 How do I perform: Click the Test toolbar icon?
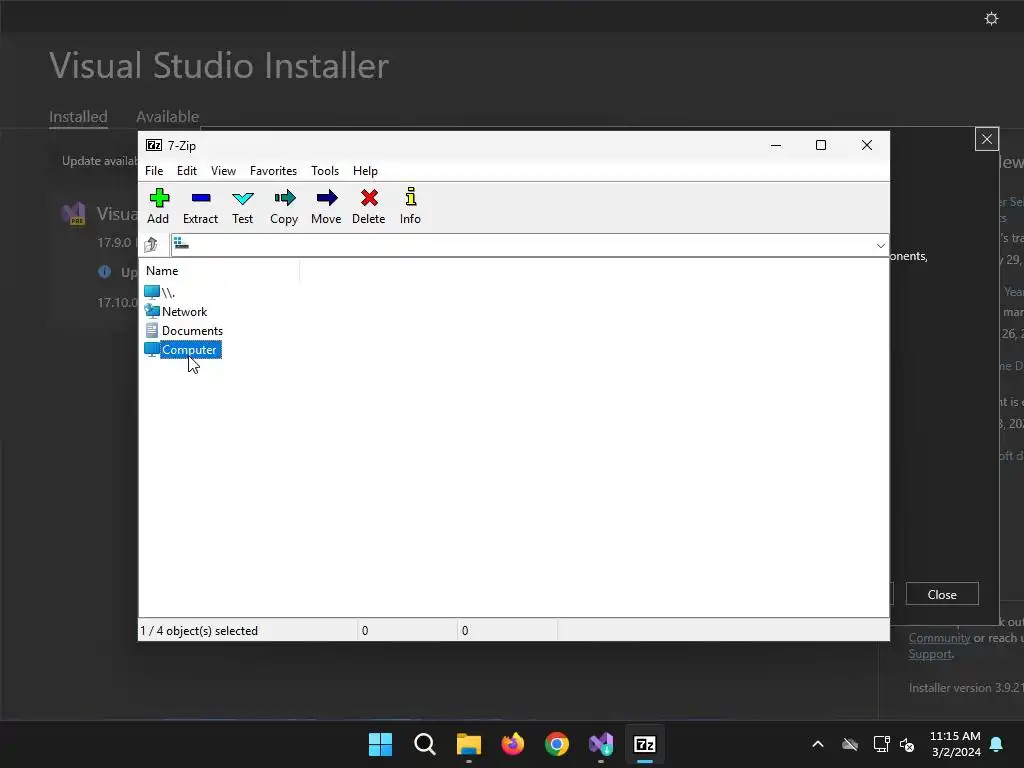242,198
